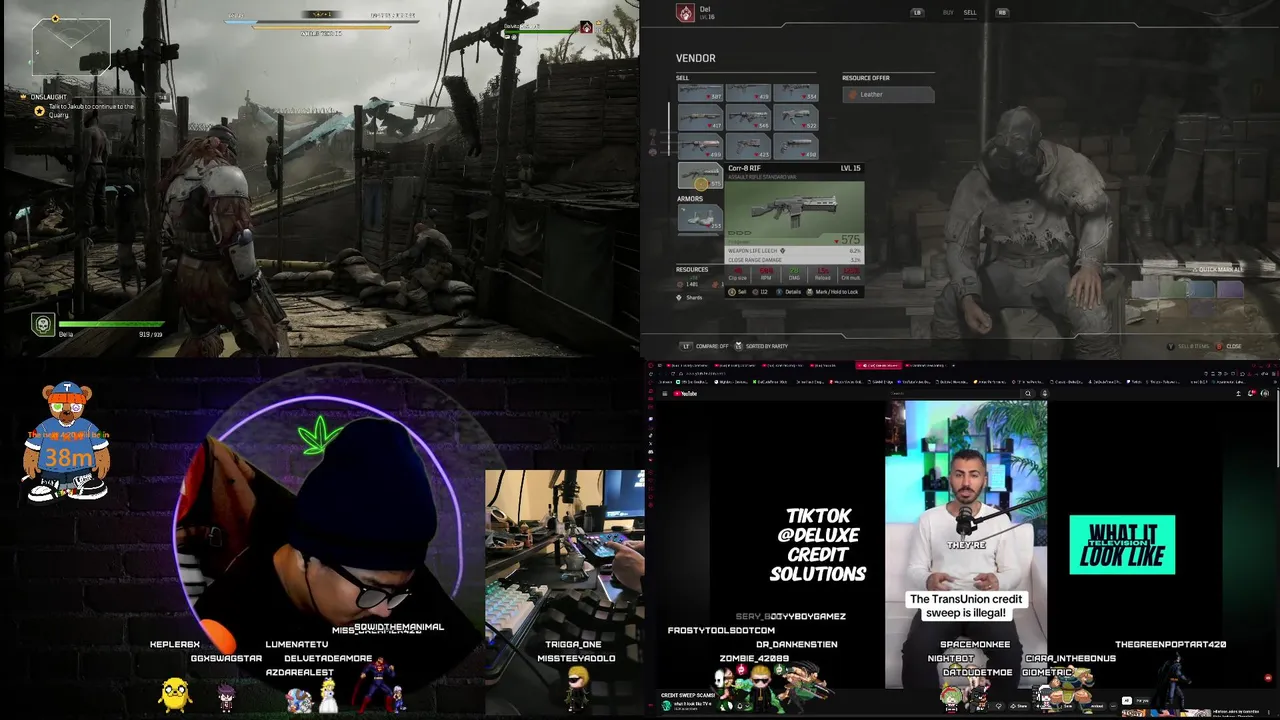Click the LB shoulder button prompt

point(917,12)
